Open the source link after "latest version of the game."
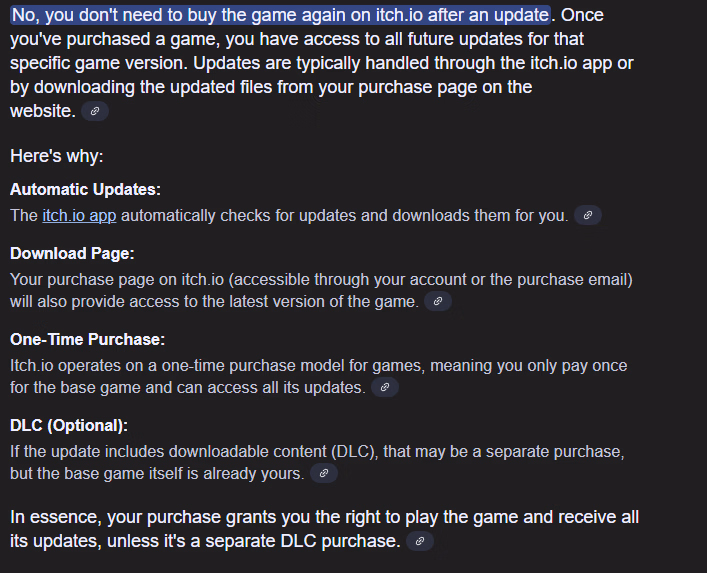Viewport: 707px width, 573px height. (438, 301)
